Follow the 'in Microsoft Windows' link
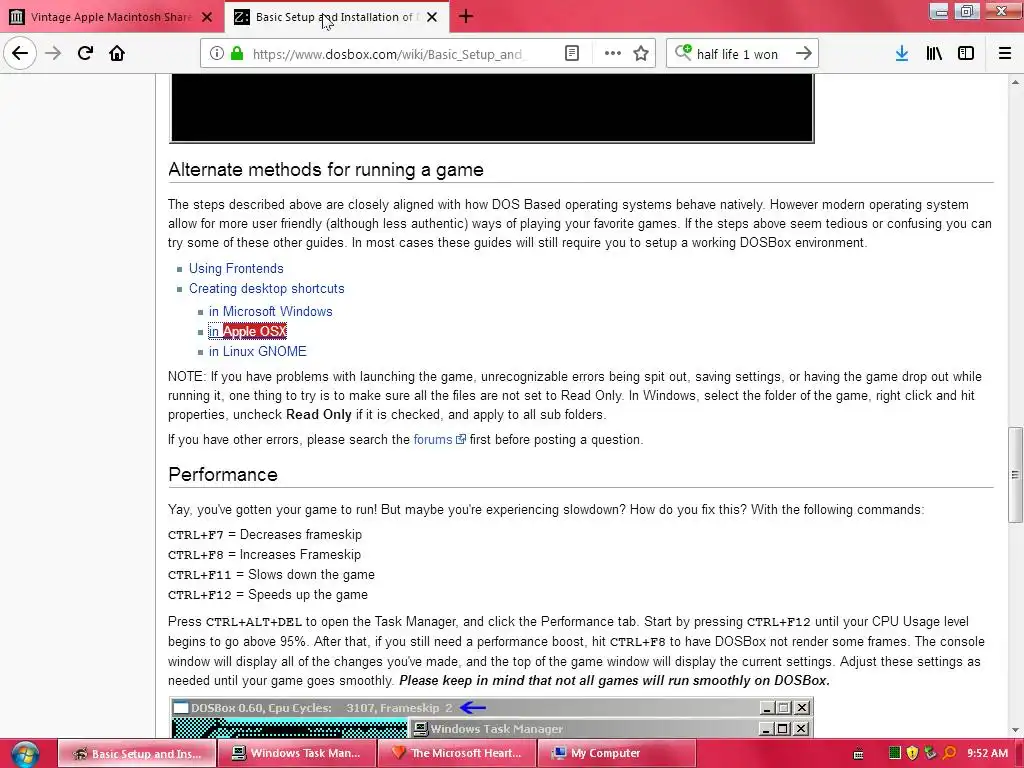The height and width of the screenshot is (768, 1024). [x=270, y=312]
